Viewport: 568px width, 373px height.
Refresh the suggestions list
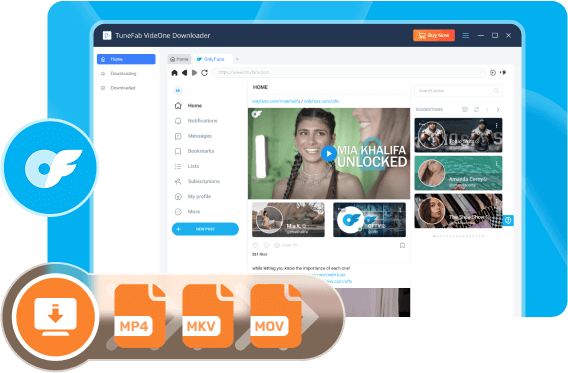(476, 109)
